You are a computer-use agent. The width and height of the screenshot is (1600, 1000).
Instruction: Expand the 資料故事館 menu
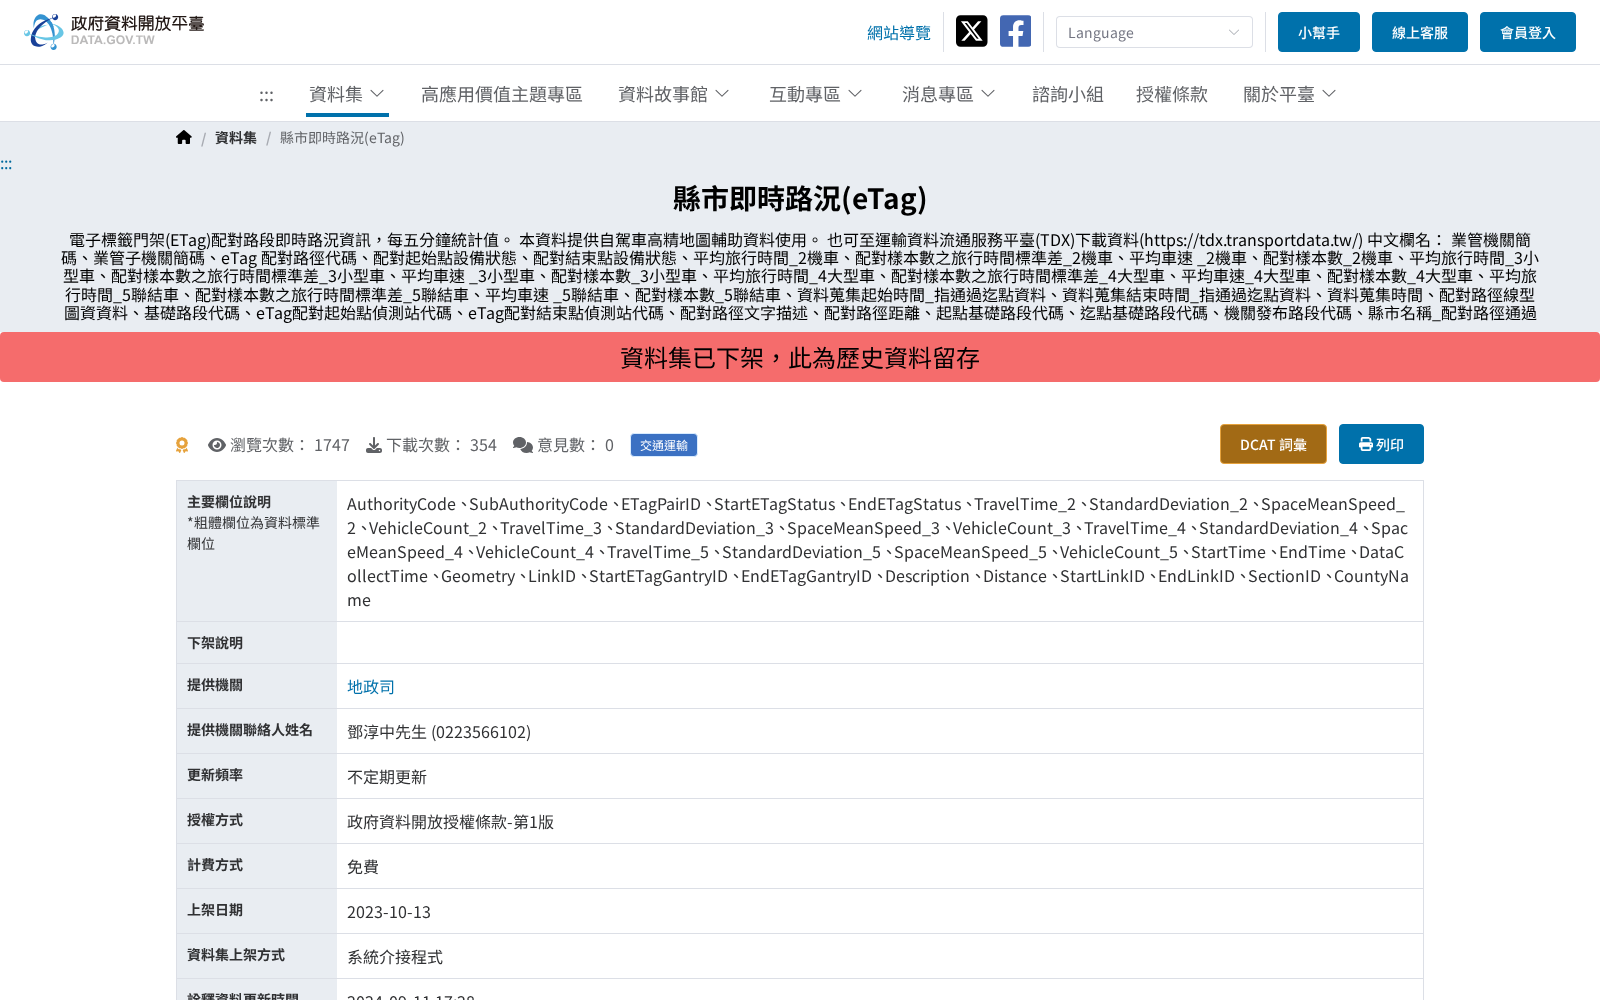(674, 94)
